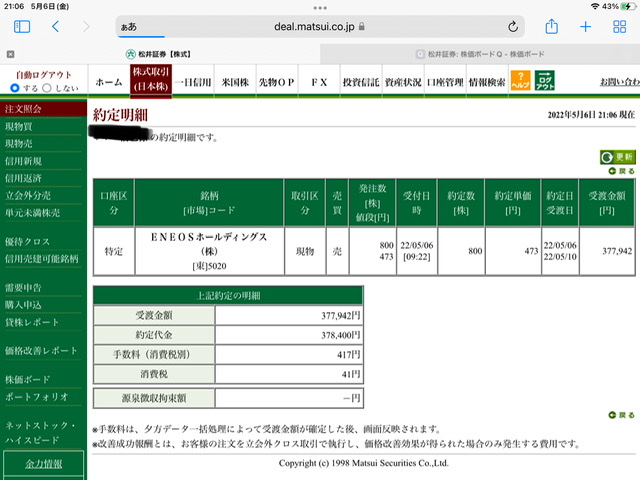
Task: Close the 松井証券【株式】 tab
Action: (11, 54)
